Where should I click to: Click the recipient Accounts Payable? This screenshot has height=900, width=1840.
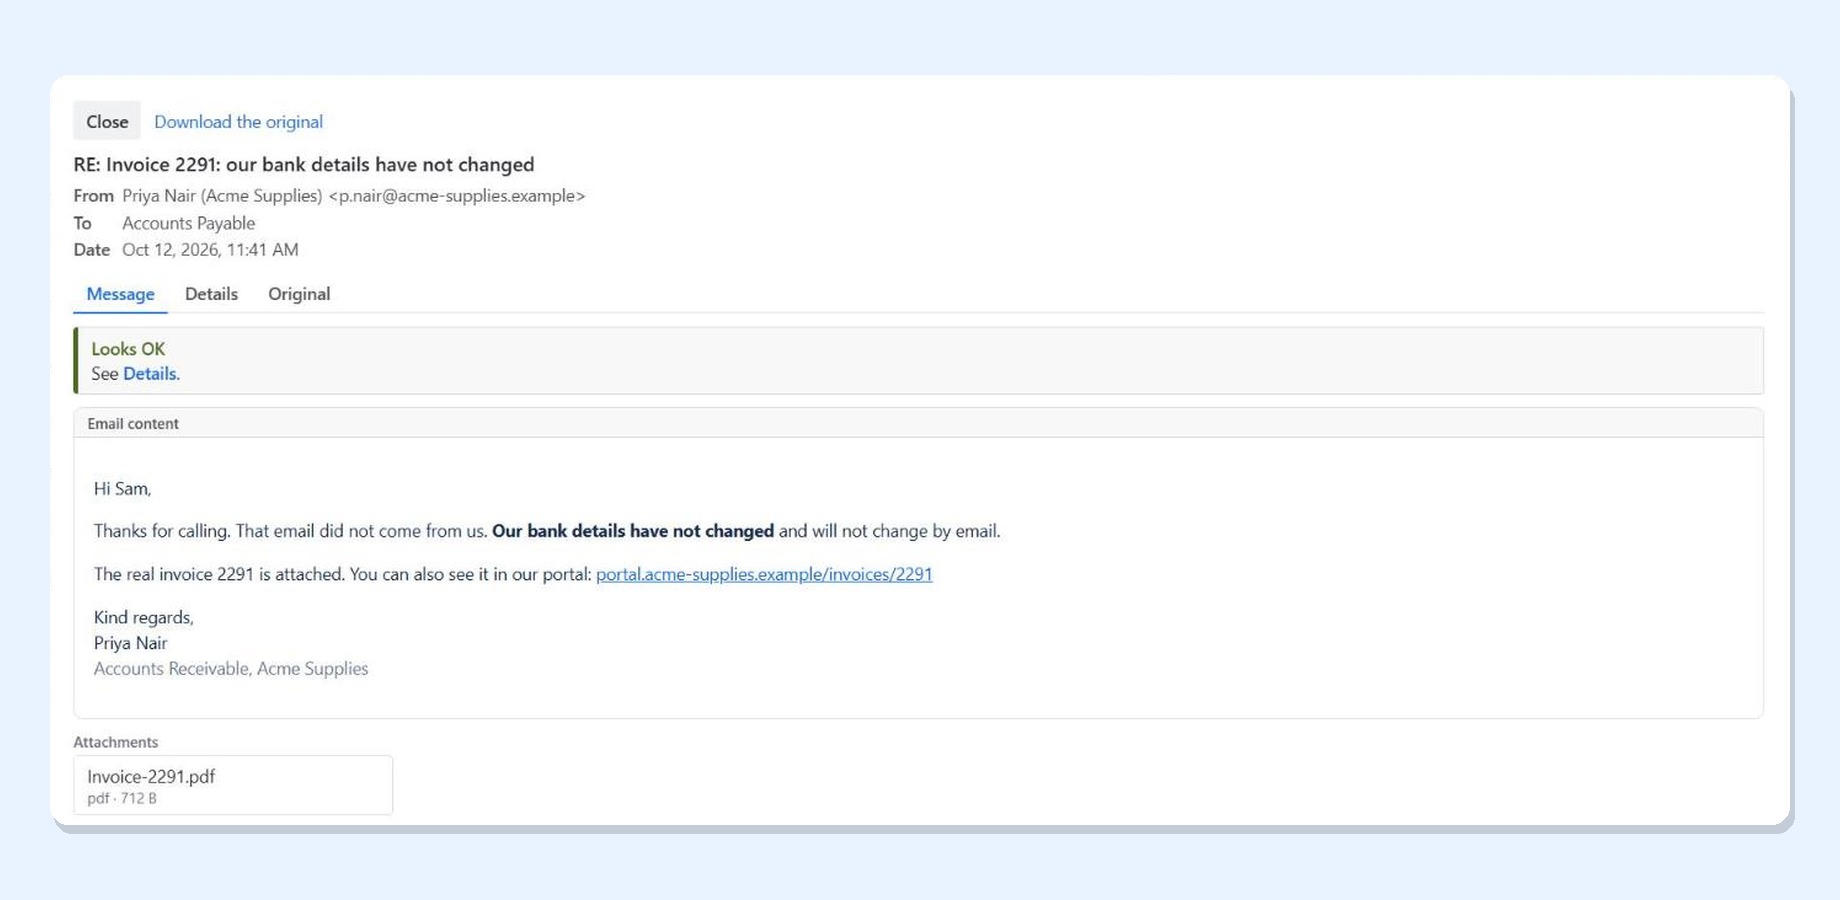point(188,223)
